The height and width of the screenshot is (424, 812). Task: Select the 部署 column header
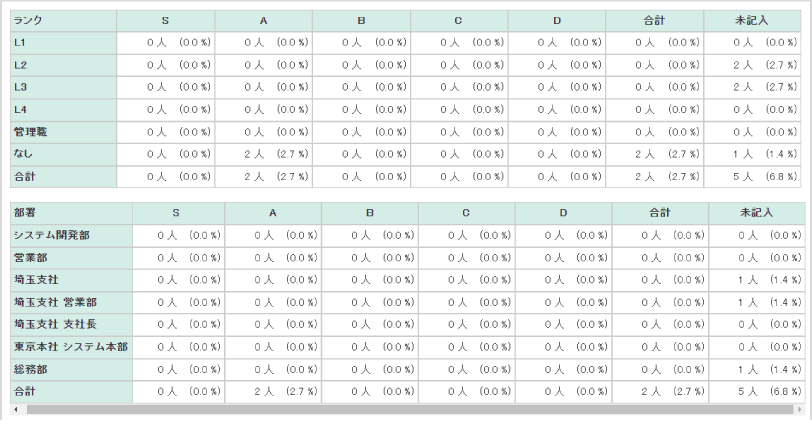[71, 213]
